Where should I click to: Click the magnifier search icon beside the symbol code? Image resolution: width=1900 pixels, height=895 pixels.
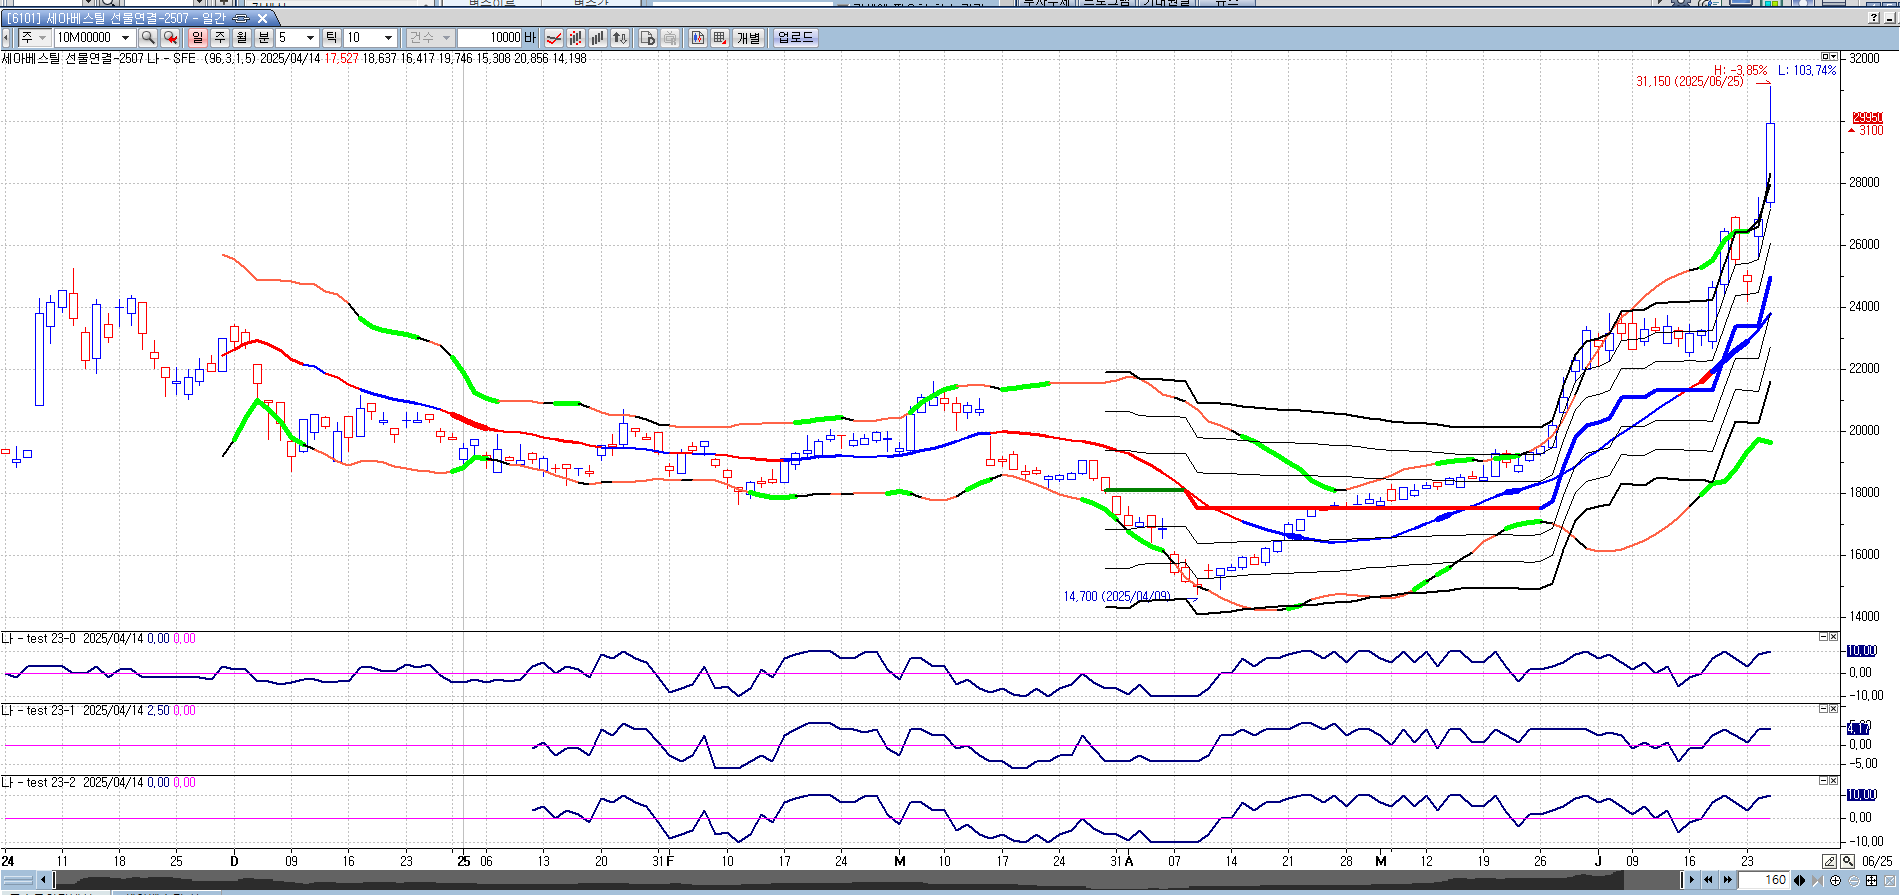click(x=148, y=38)
